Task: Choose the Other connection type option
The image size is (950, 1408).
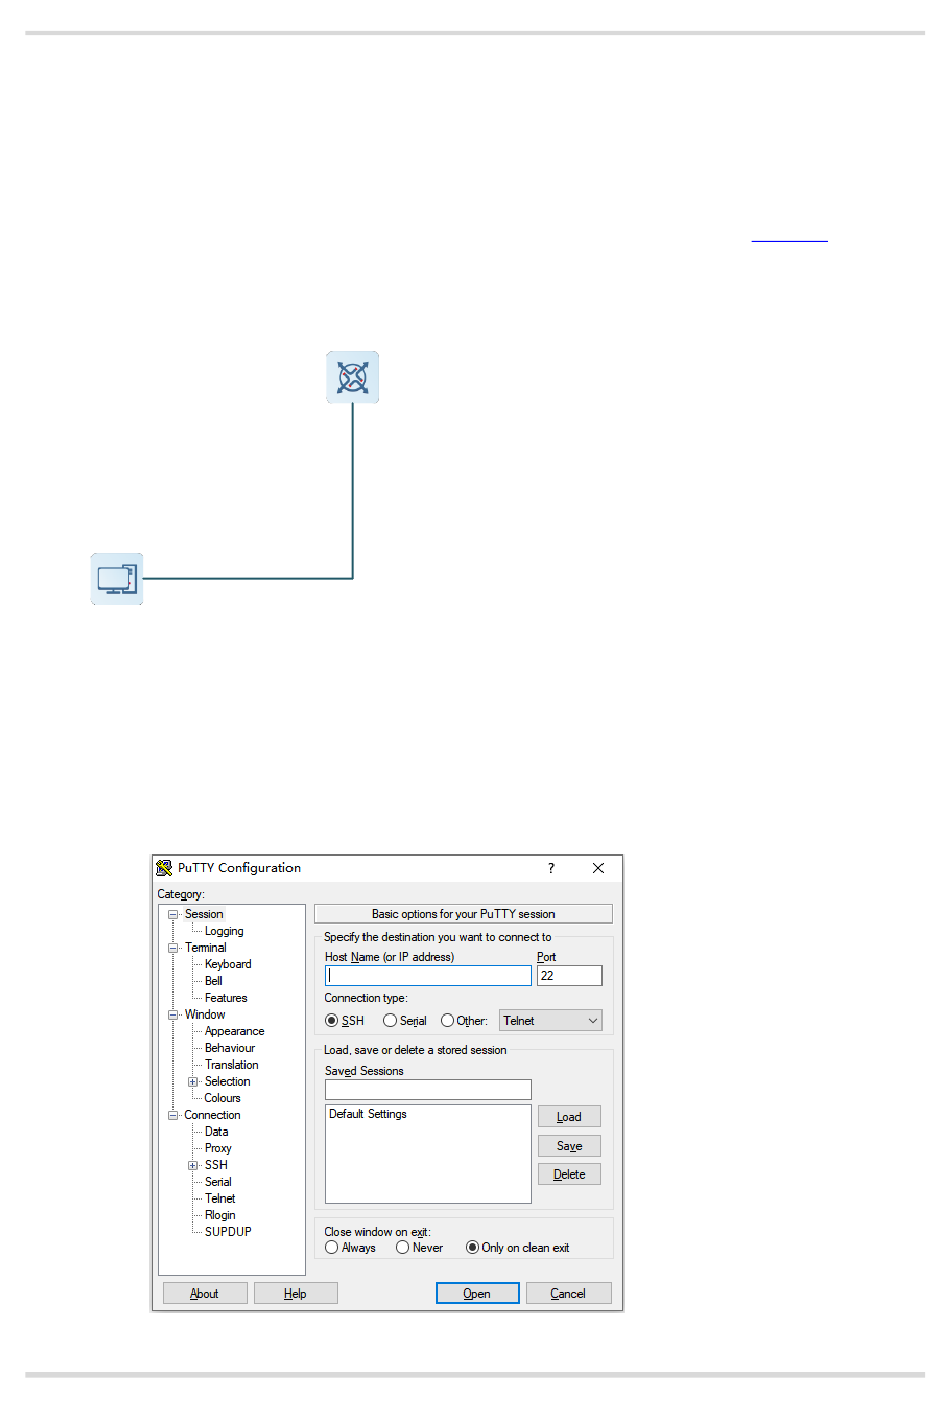Action: click(447, 1021)
